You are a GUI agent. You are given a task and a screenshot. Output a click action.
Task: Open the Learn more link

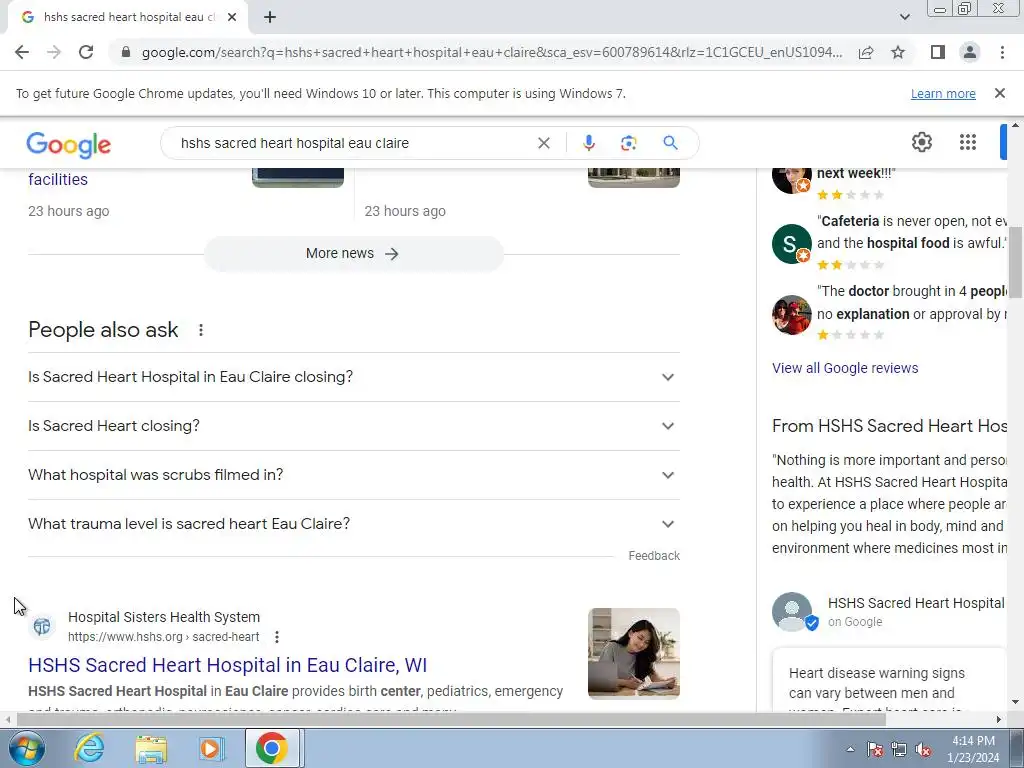tap(943, 93)
